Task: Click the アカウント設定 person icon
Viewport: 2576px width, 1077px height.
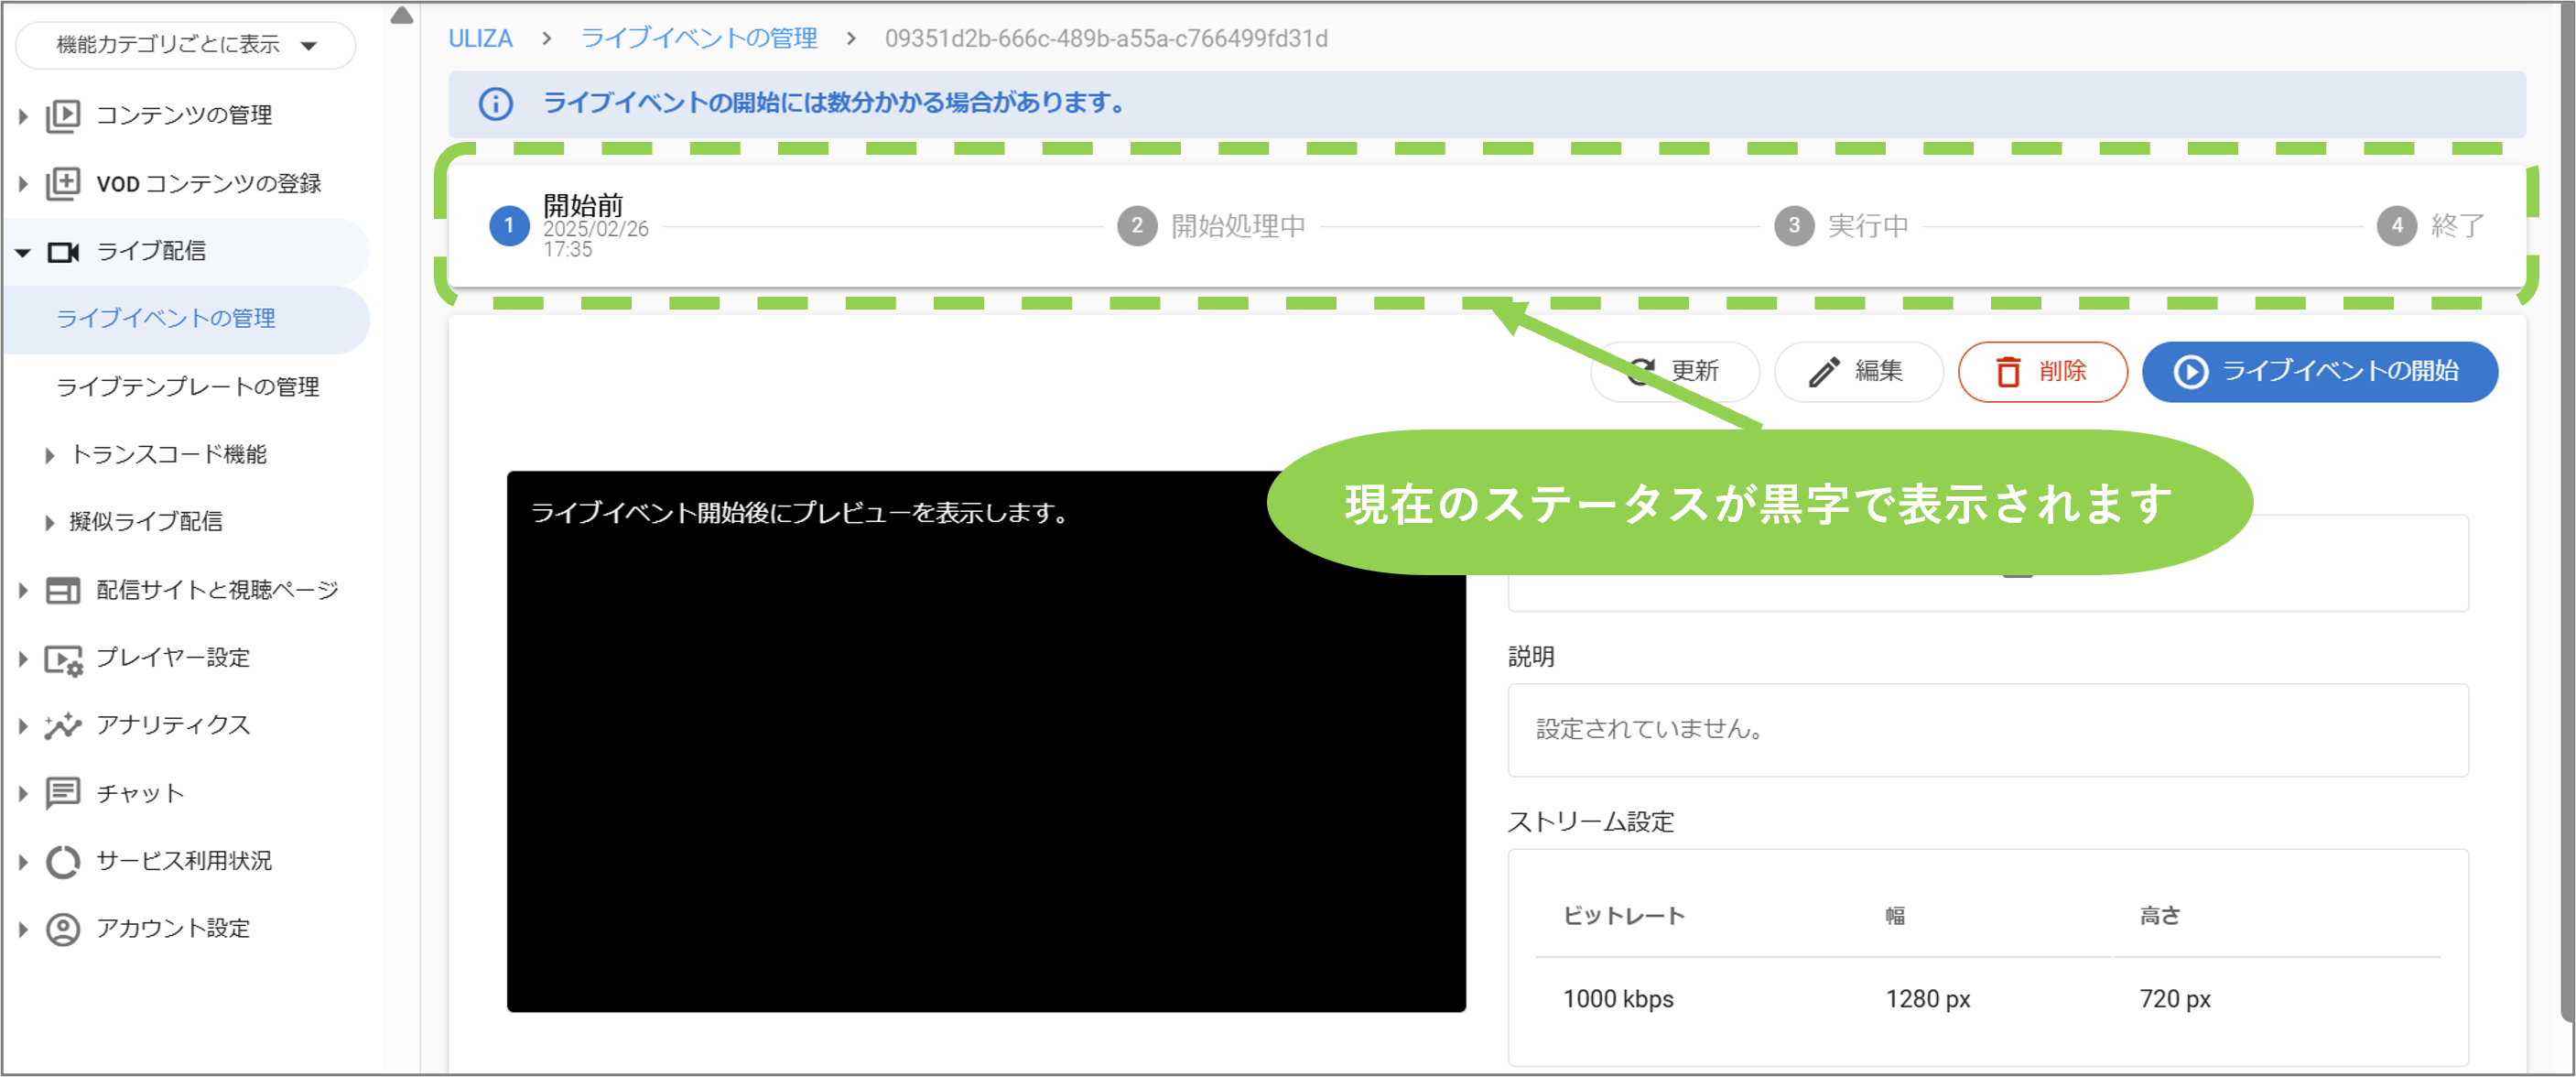Action: click(63, 929)
